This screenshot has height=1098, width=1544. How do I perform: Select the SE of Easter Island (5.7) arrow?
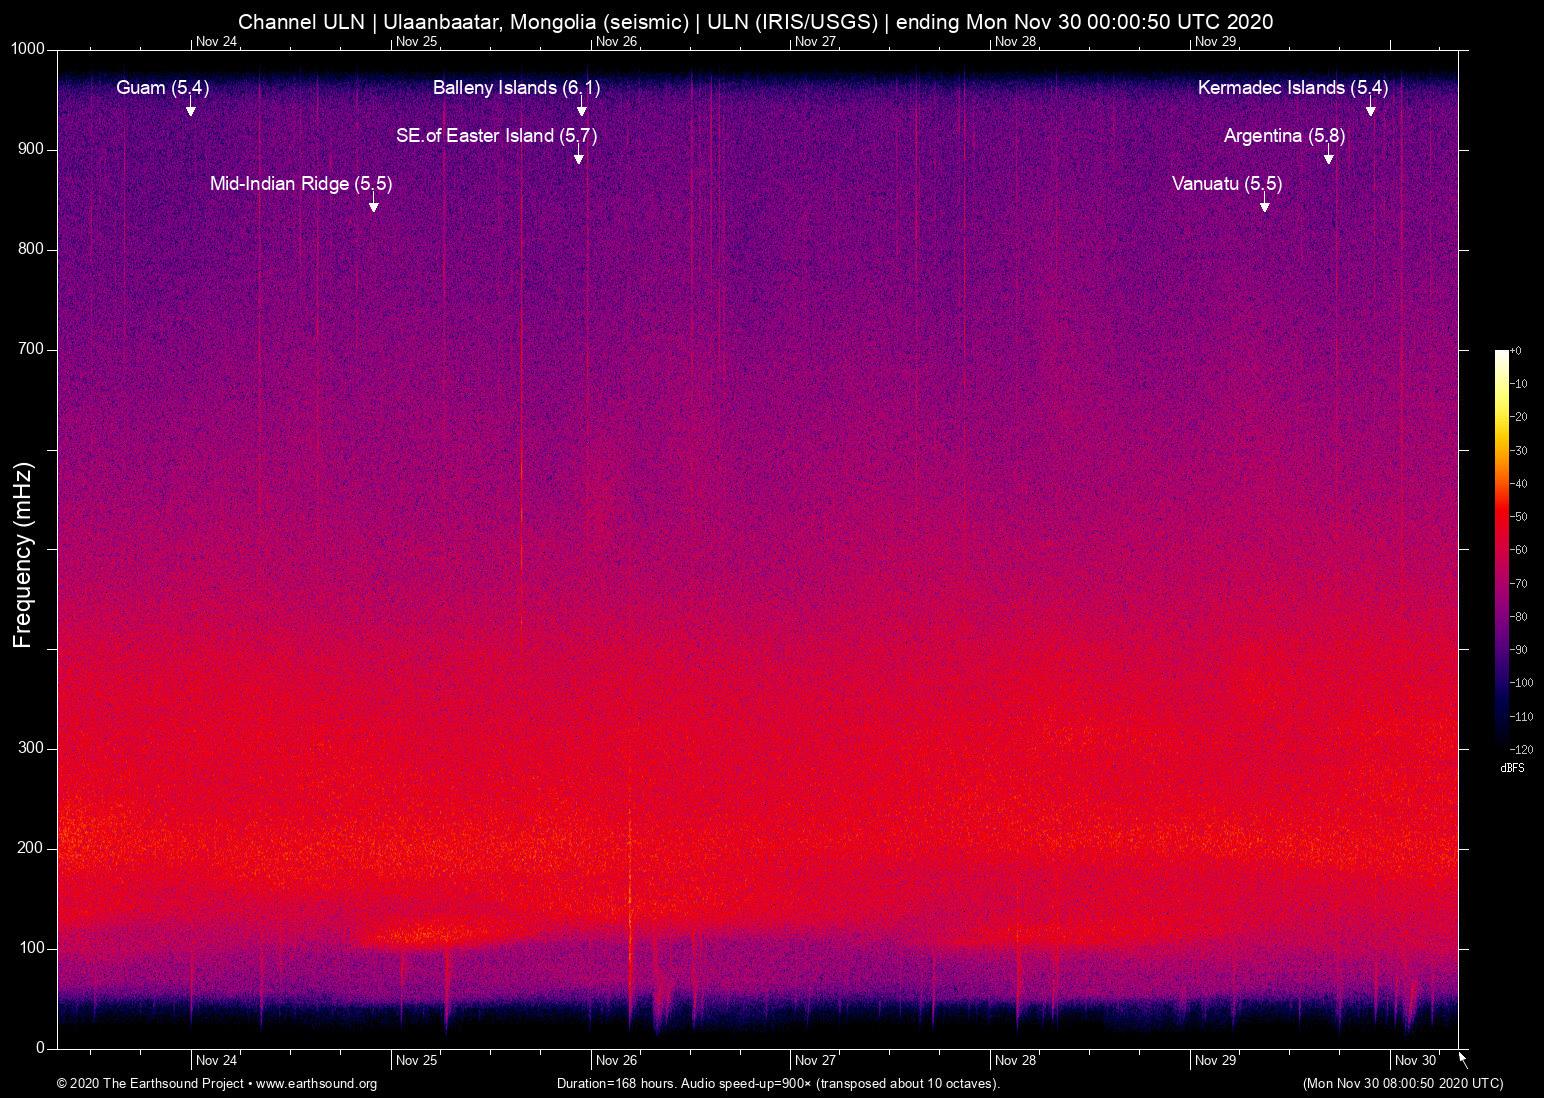578,156
